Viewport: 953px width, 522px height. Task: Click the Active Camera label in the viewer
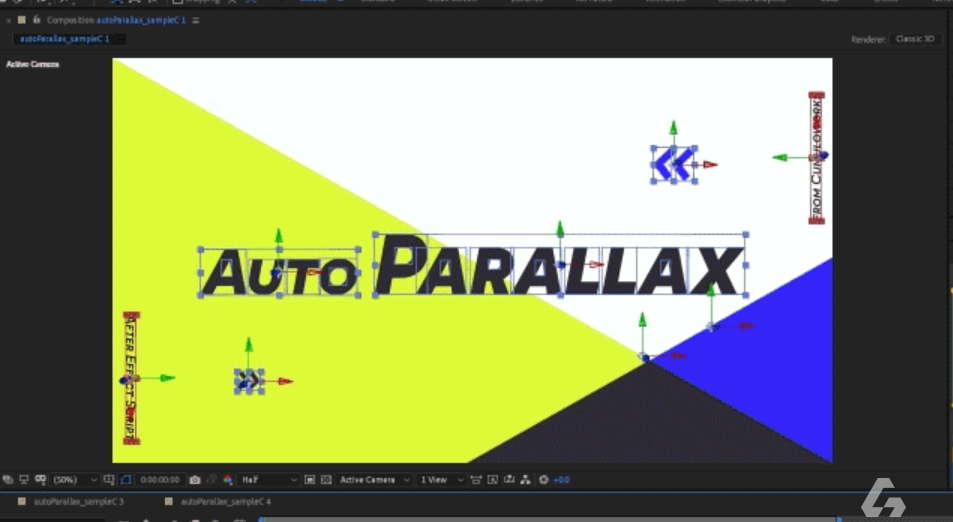pos(33,64)
